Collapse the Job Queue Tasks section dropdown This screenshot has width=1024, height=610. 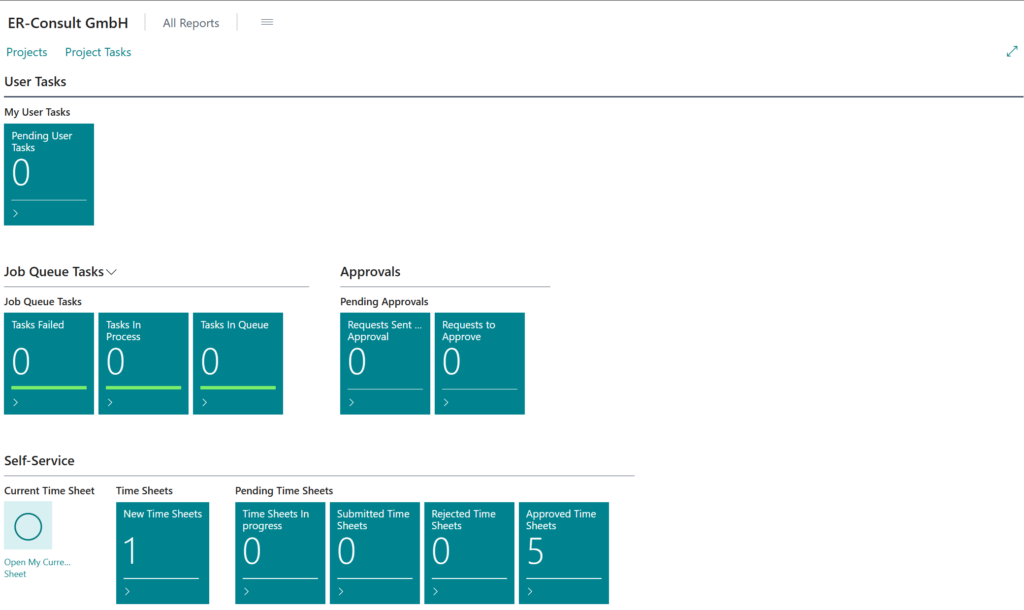(x=112, y=272)
